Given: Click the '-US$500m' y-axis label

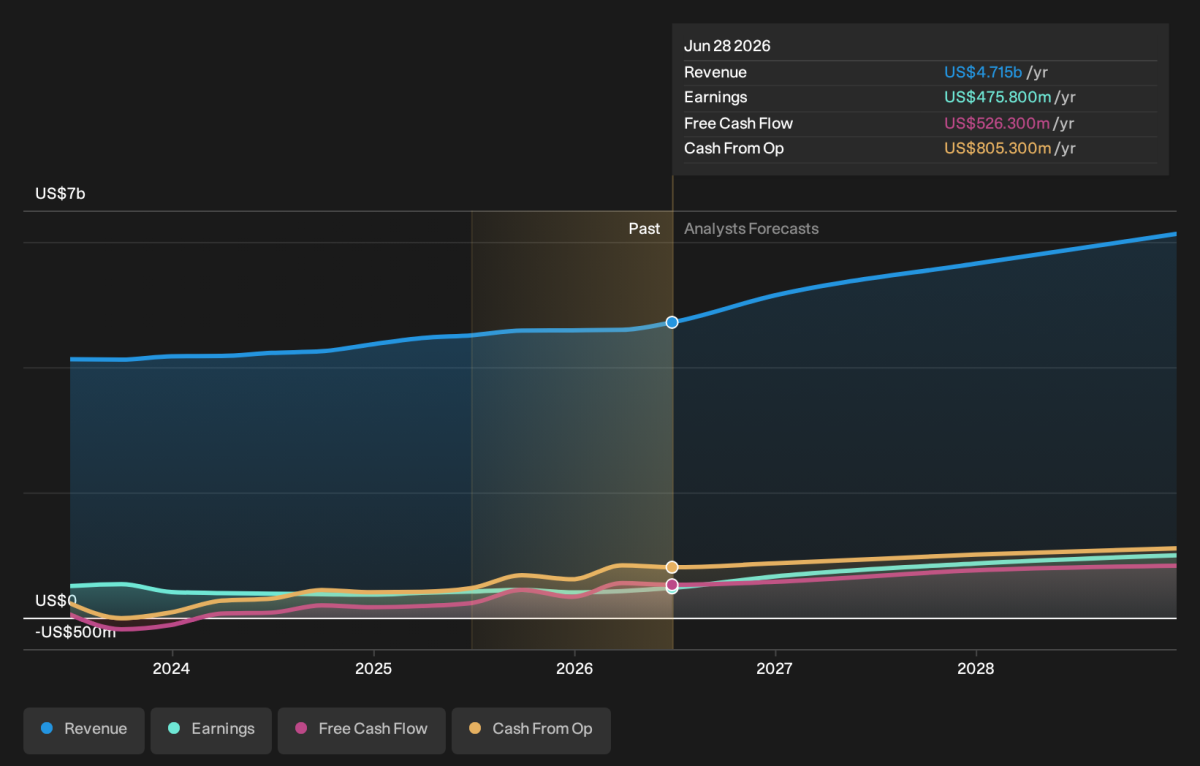Looking at the screenshot, I should [x=75, y=632].
